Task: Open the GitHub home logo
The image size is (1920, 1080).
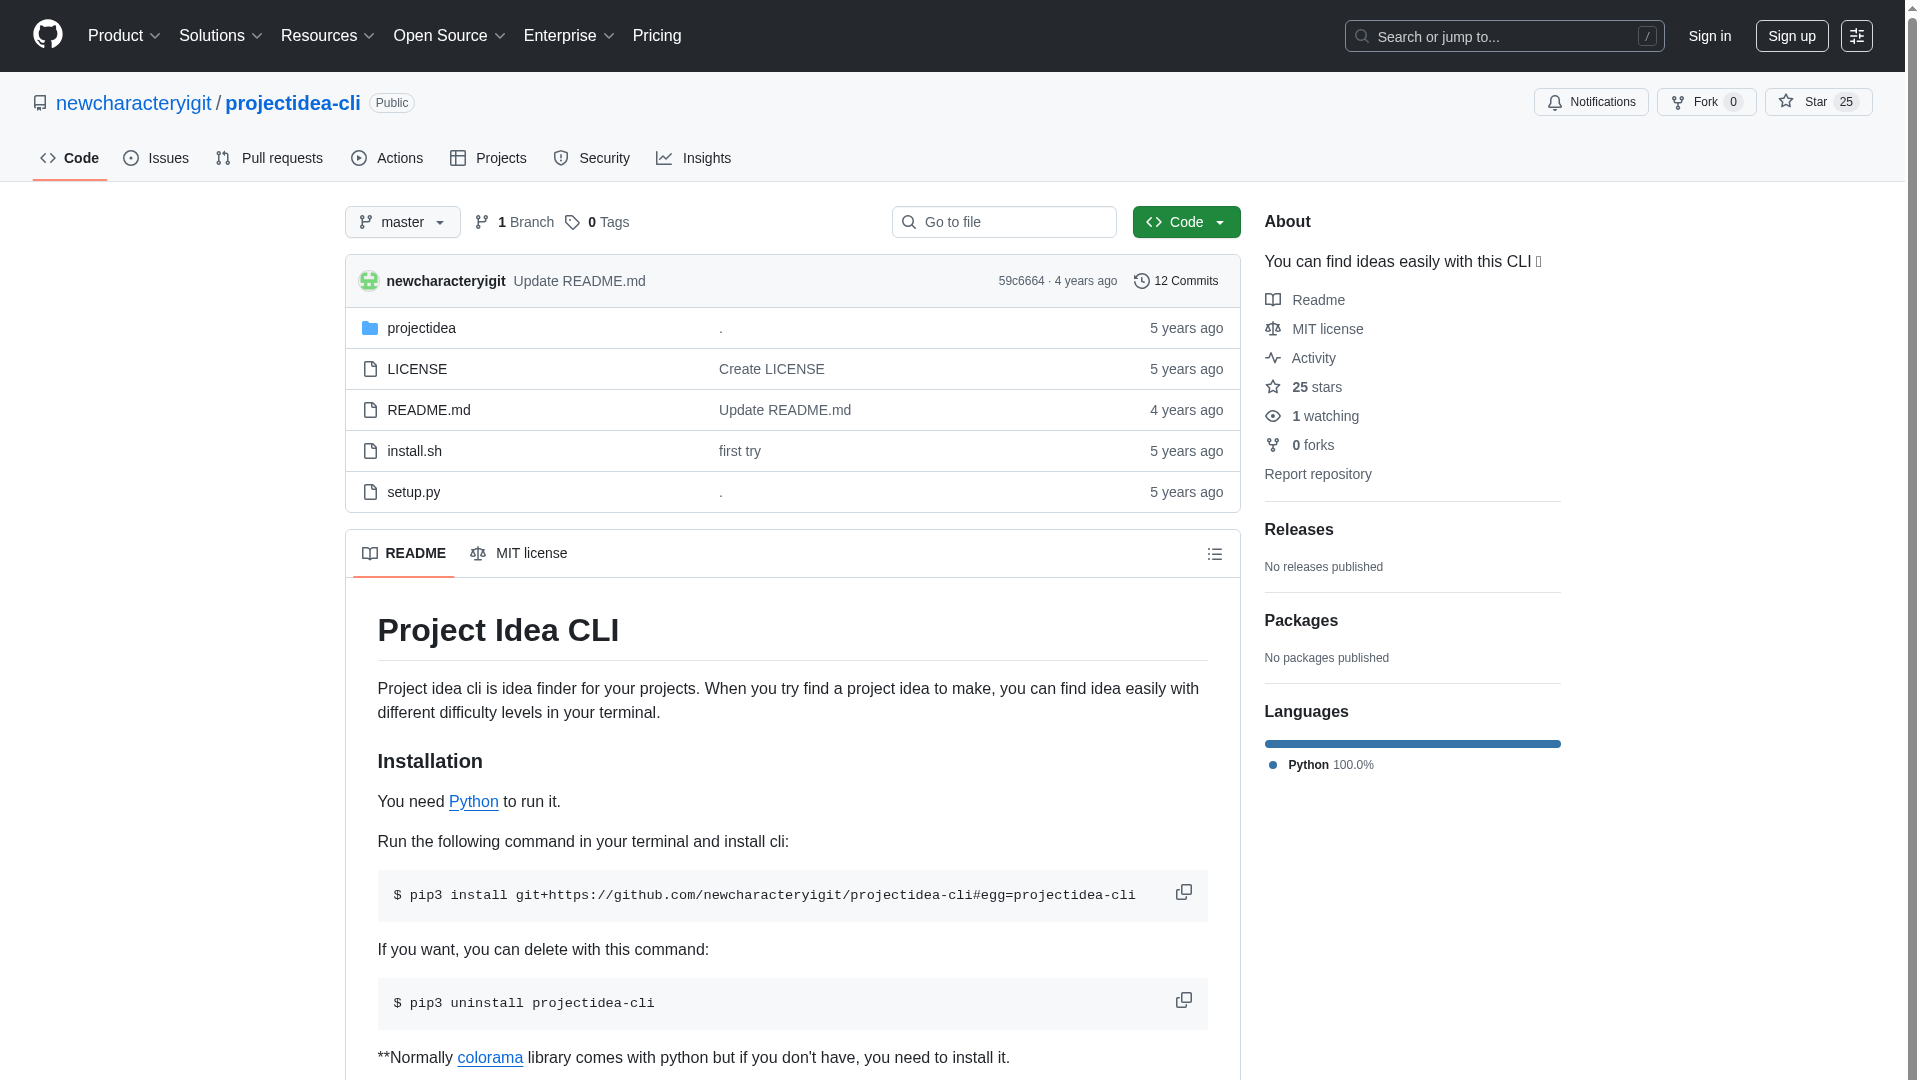Action: [x=47, y=35]
